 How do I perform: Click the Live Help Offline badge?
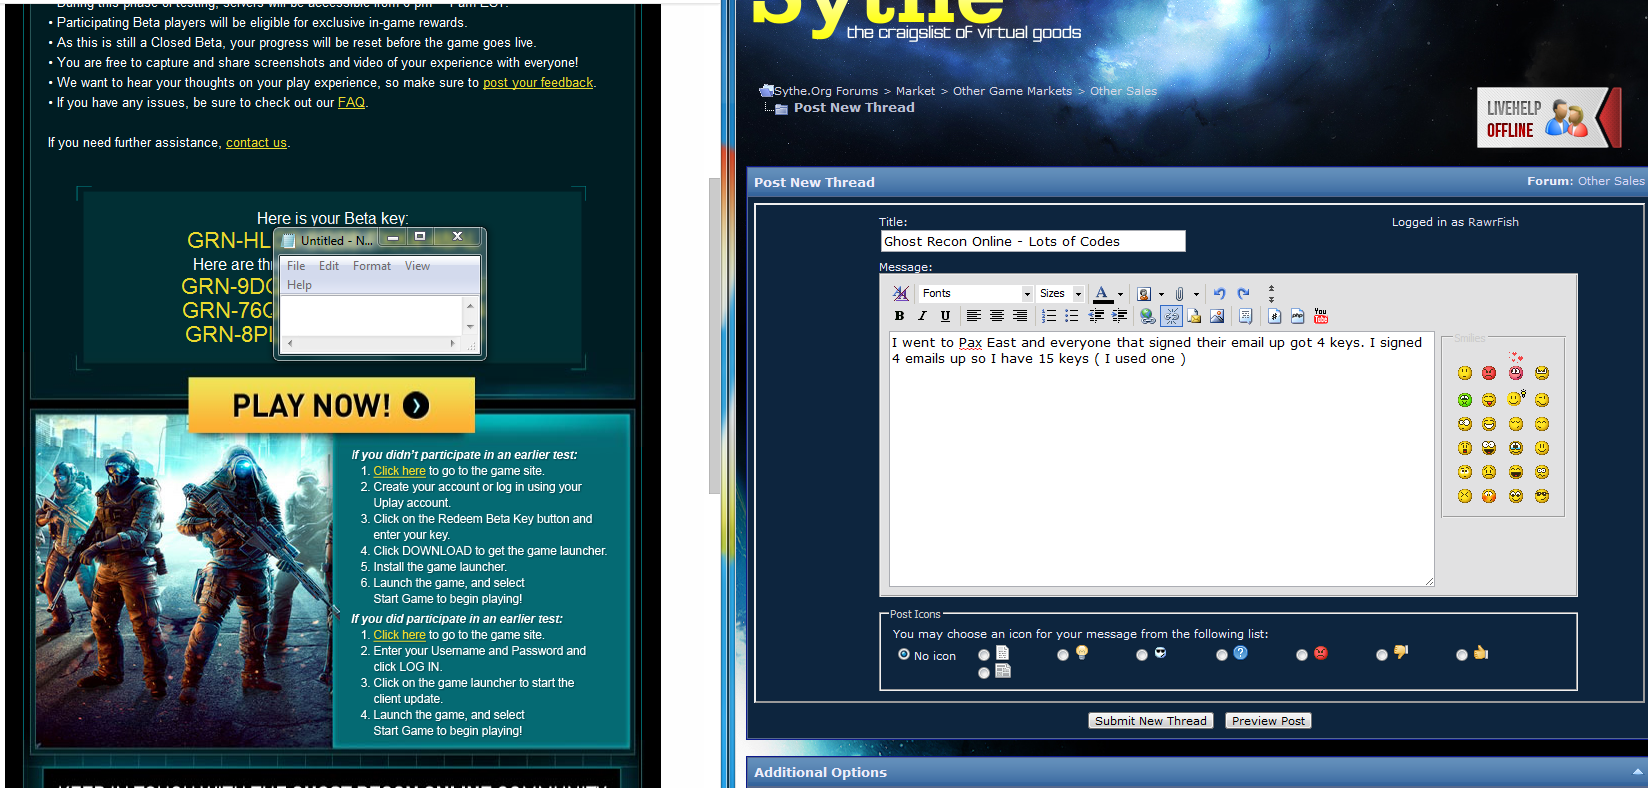(x=1549, y=118)
